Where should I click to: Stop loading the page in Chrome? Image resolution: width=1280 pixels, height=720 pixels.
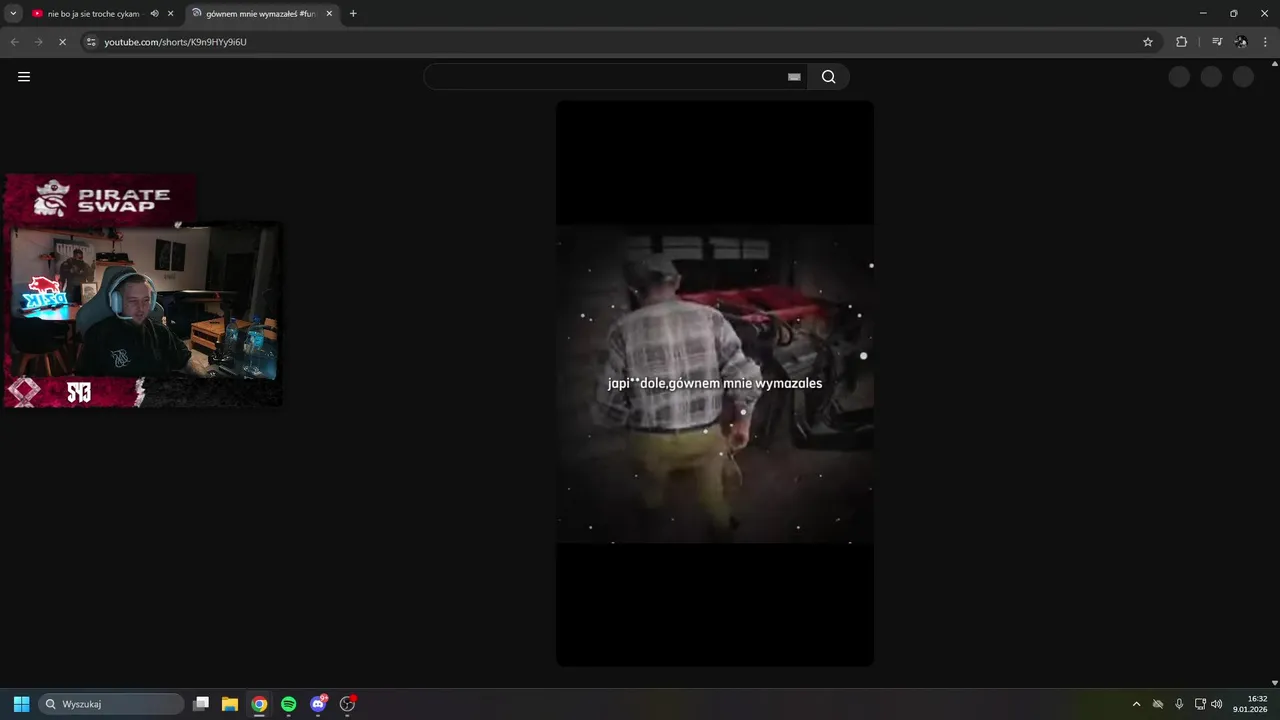tap(62, 42)
